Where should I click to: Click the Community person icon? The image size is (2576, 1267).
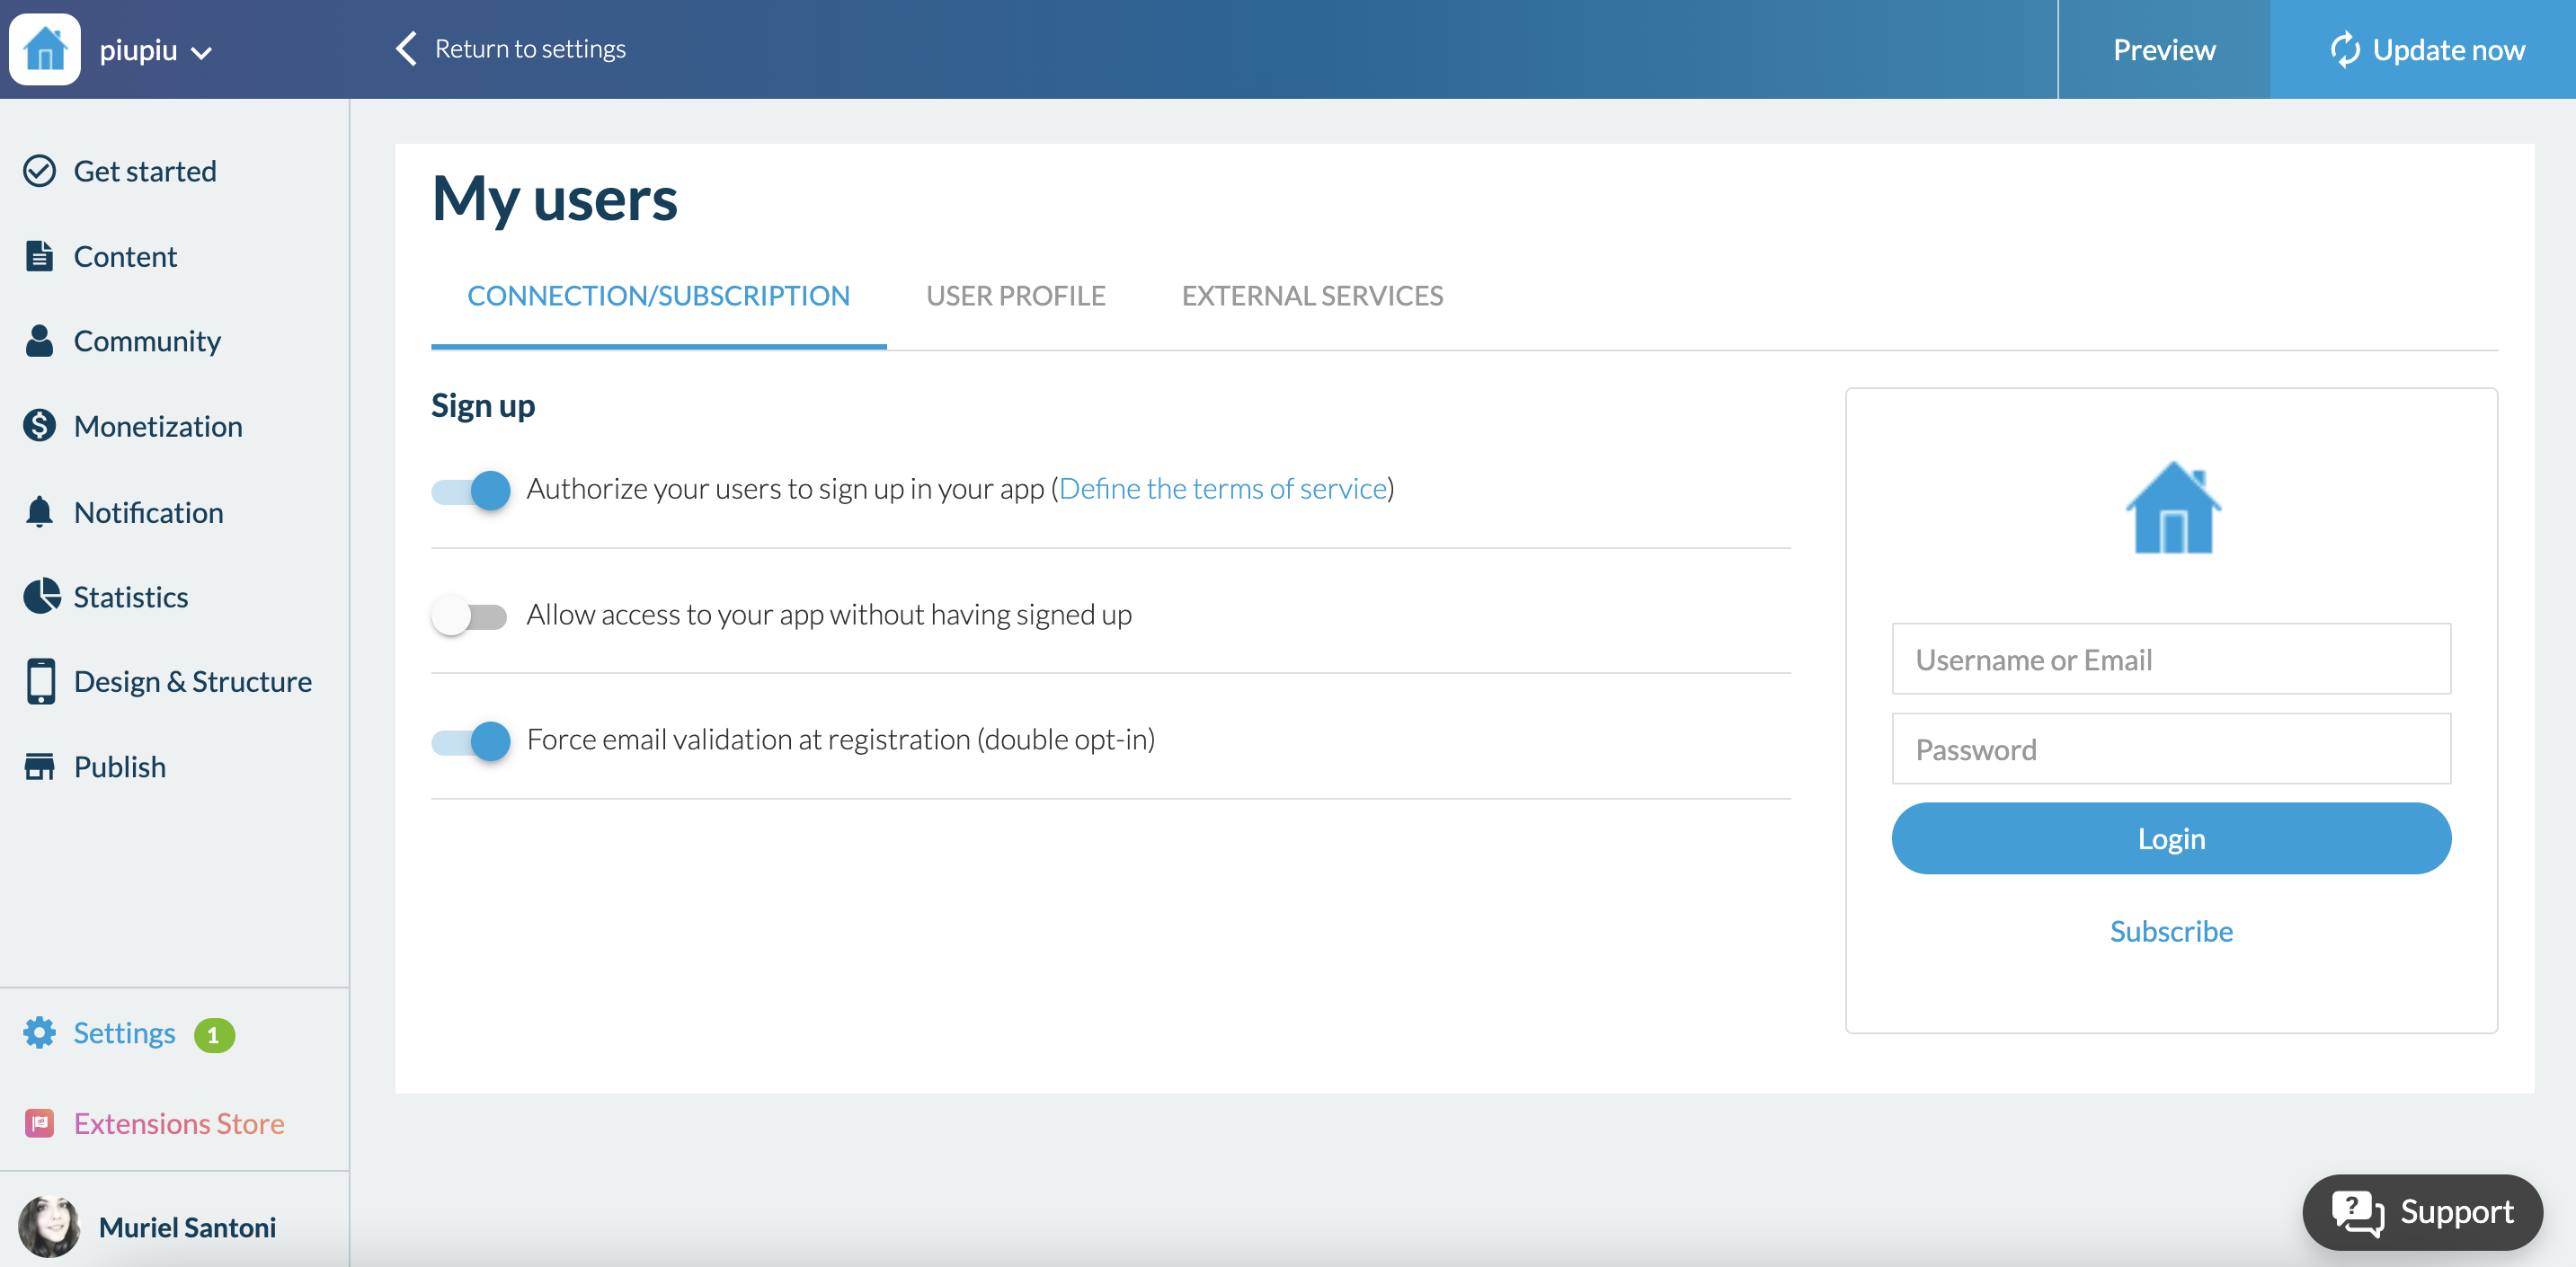click(x=39, y=341)
